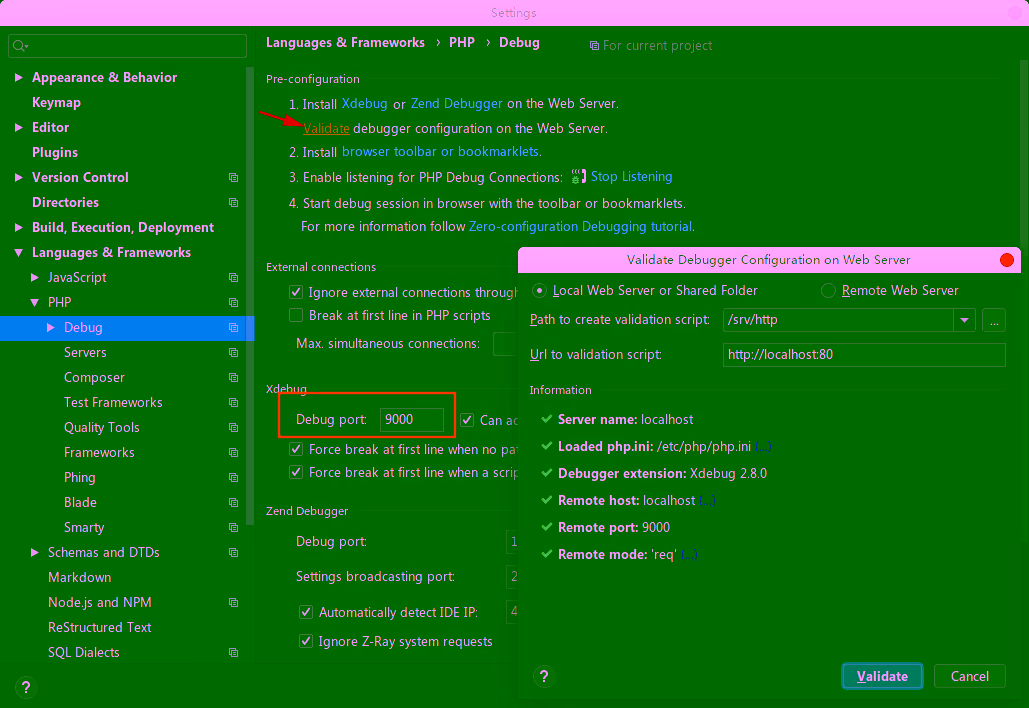This screenshot has width=1029, height=708.
Task: Click project-level icon next to Node.js and NPM
Action: pos(233,602)
